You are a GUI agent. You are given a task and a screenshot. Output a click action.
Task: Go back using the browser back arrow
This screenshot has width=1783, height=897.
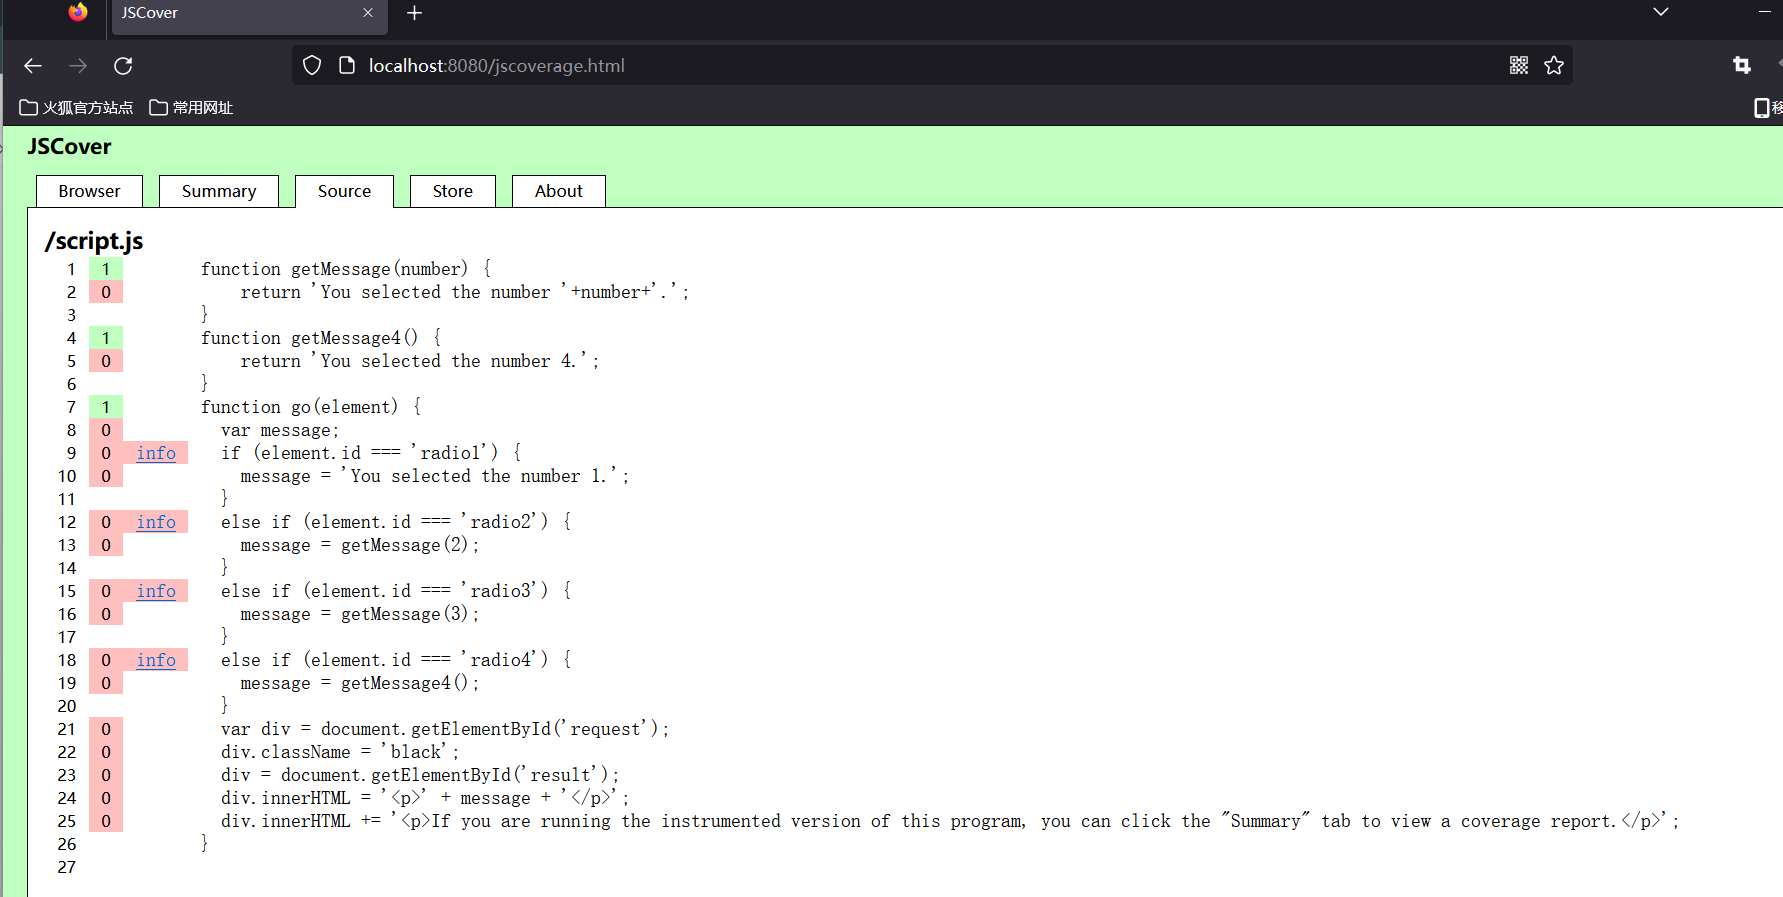pos(33,66)
